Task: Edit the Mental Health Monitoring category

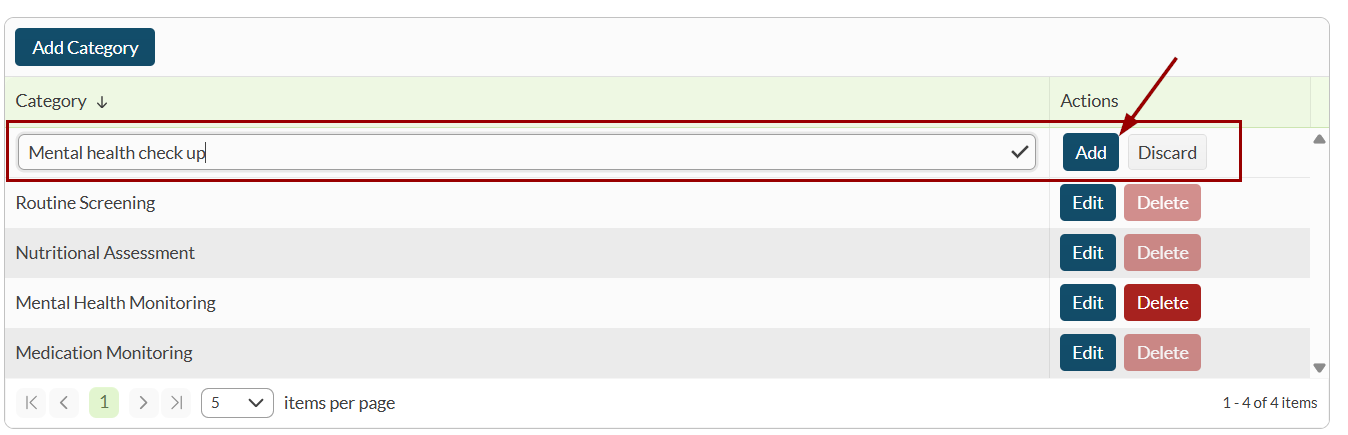Action: [x=1087, y=303]
